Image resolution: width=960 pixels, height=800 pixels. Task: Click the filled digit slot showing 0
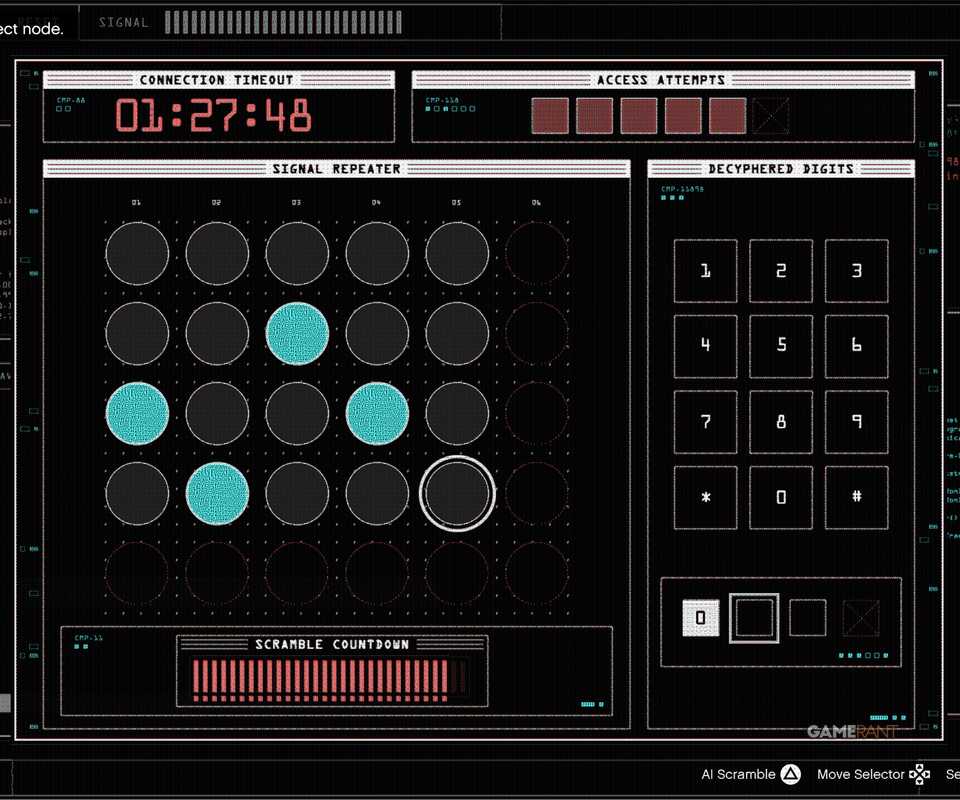(x=700, y=618)
